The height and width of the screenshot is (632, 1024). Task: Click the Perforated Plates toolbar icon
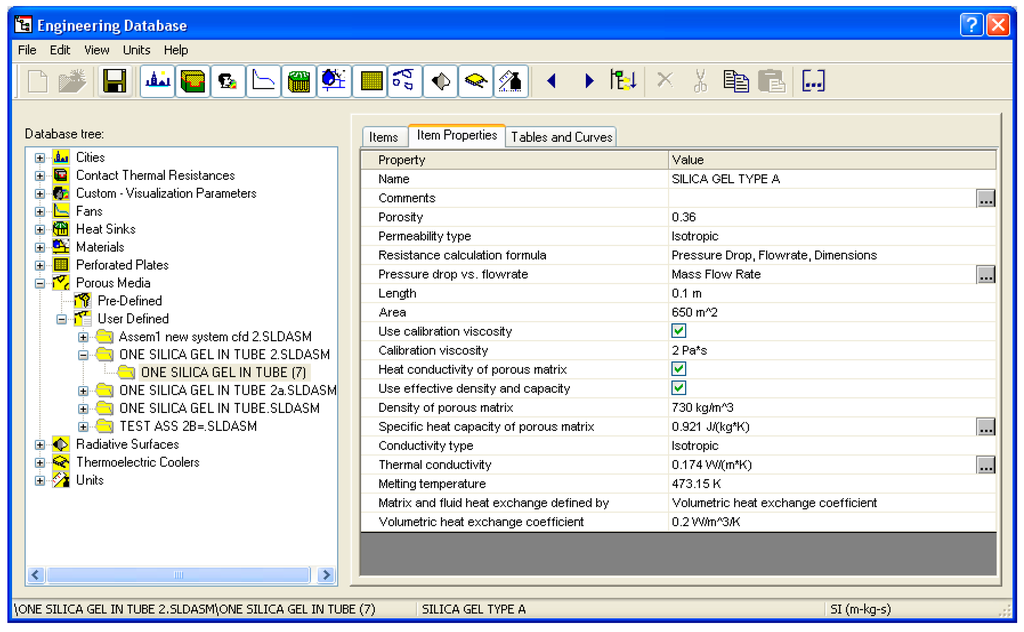coord(370,81)
